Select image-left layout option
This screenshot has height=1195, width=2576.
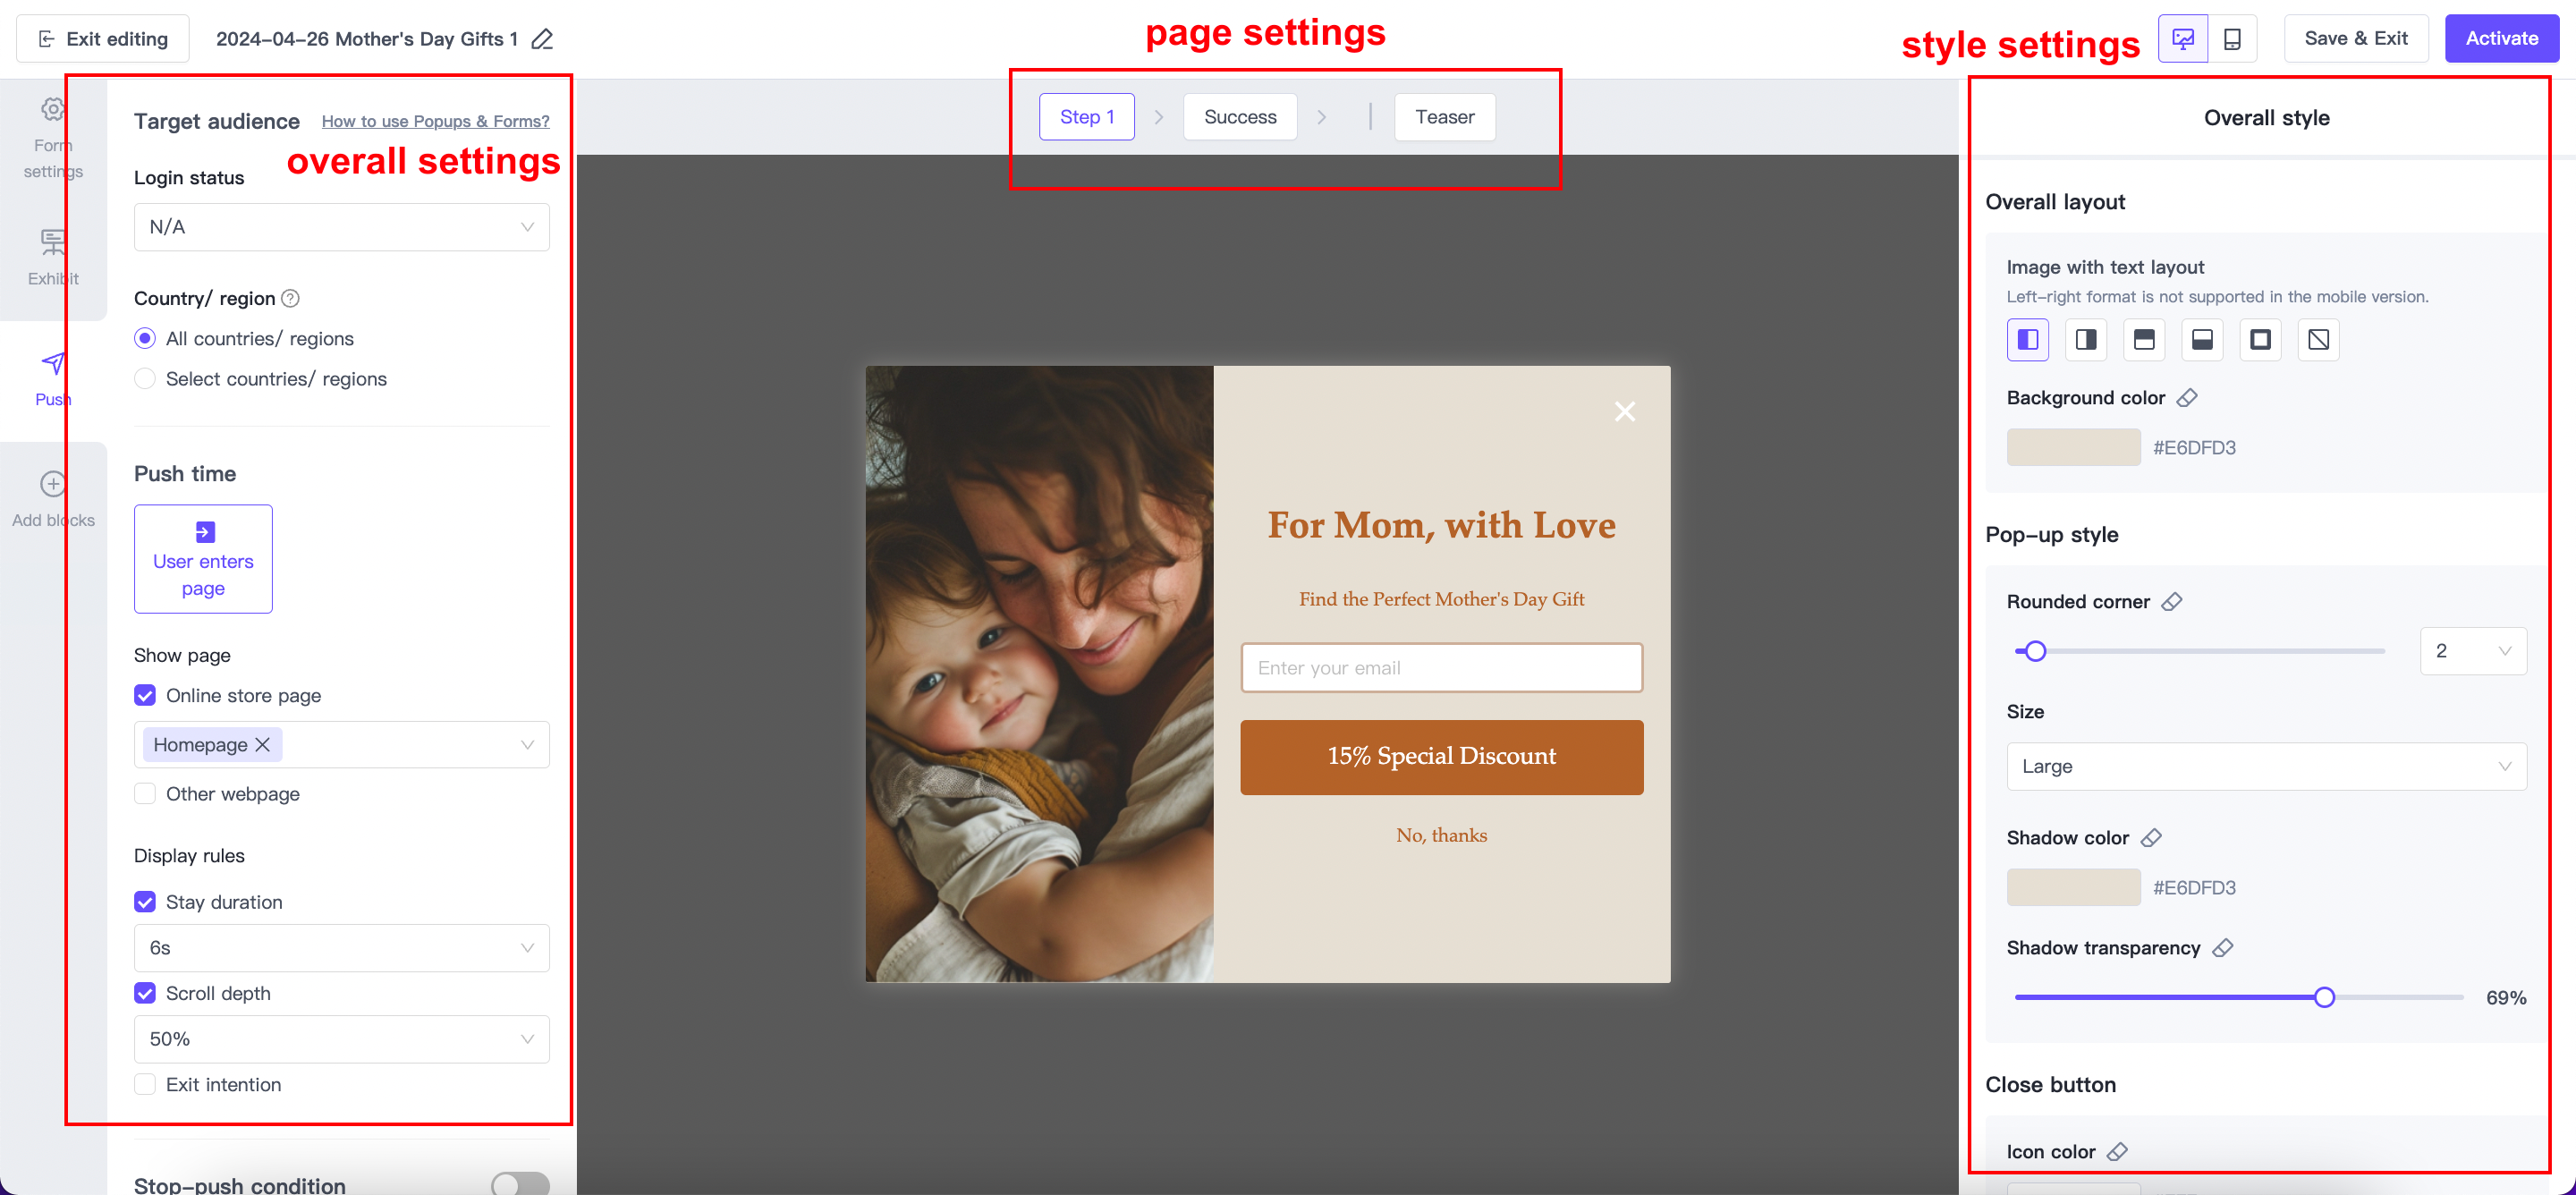coord(2027,340)
